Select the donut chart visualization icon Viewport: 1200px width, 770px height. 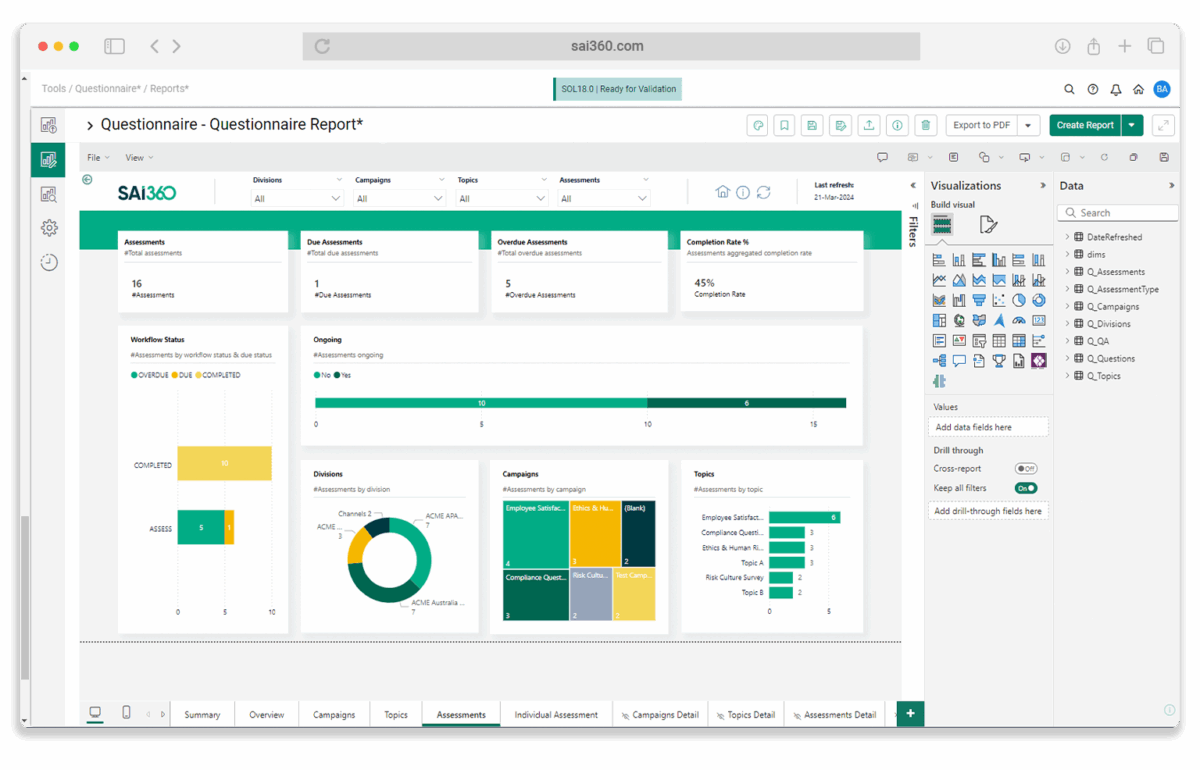(x=1039, y=300)
